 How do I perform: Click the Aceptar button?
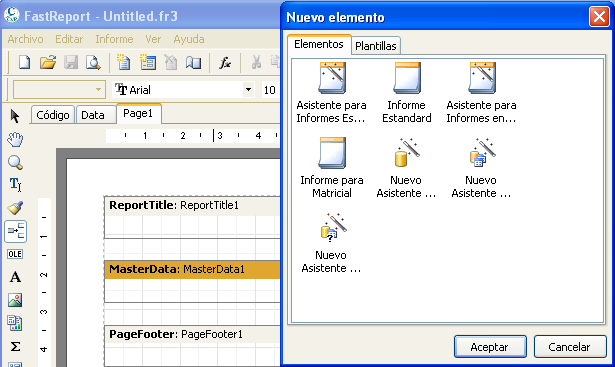[x=490, y=347]
